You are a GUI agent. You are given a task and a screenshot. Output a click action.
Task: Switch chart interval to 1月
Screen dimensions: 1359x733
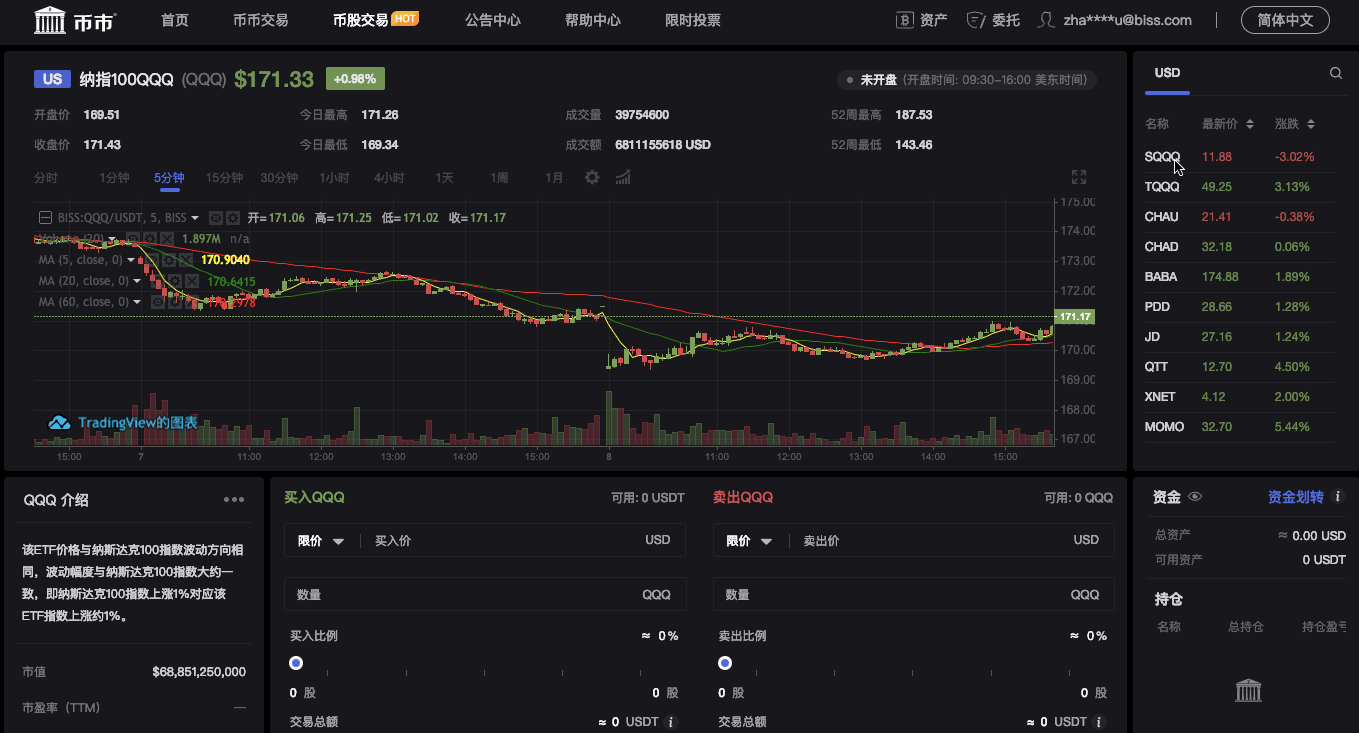tap(554, 178)
